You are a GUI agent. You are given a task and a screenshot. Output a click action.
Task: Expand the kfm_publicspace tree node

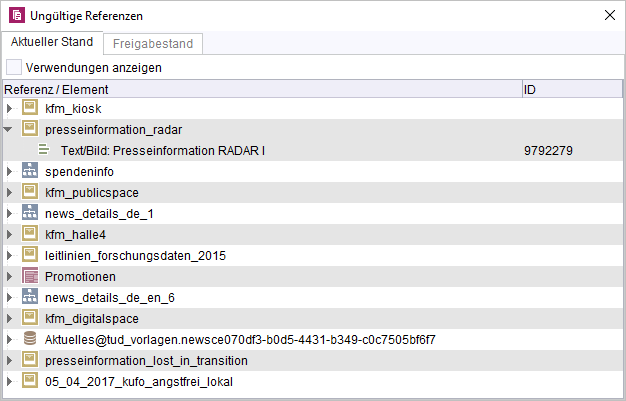9,192
